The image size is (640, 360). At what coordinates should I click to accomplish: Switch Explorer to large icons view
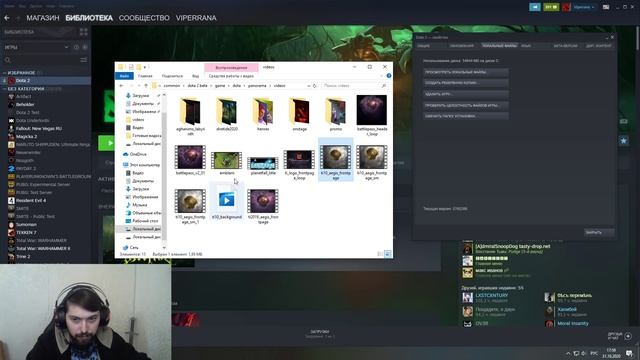tap(387, 254)
